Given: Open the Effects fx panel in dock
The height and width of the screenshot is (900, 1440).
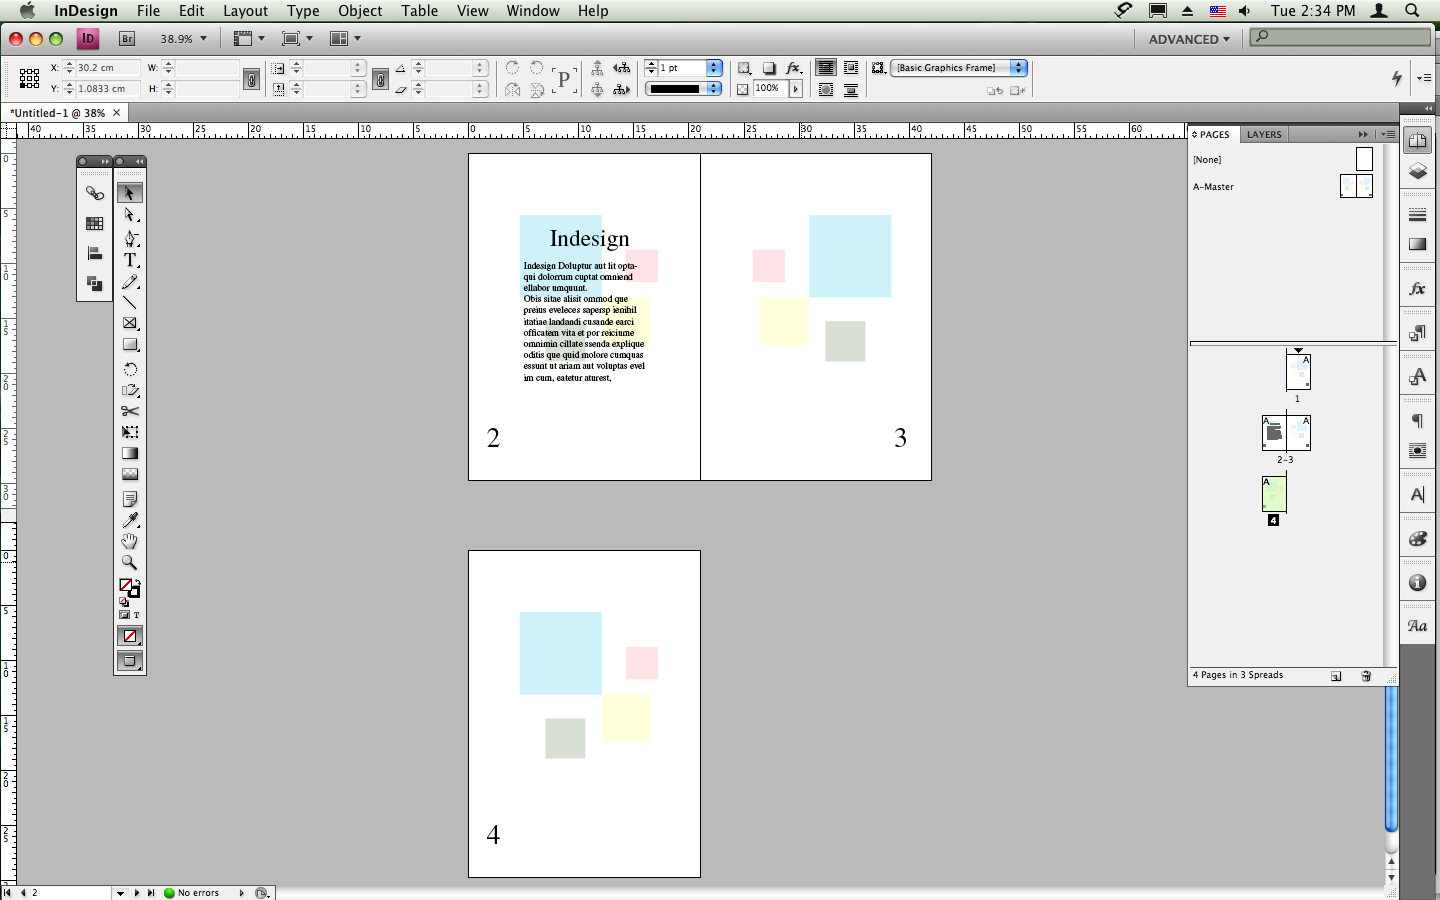Looking at the screenshot, I should (1417, 289).
